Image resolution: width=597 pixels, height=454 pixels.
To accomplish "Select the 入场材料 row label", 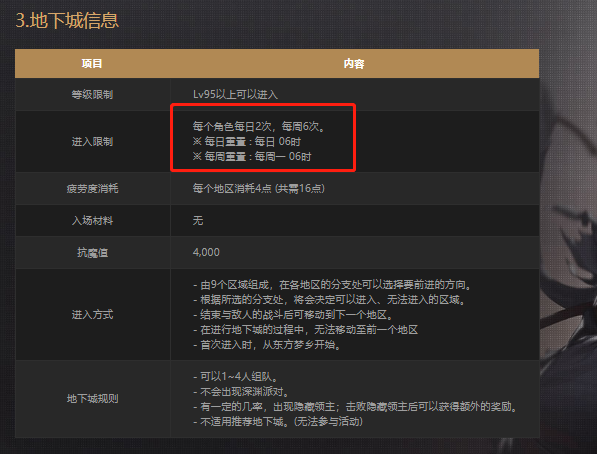I will pyautogui.click(x=92, y=221).
